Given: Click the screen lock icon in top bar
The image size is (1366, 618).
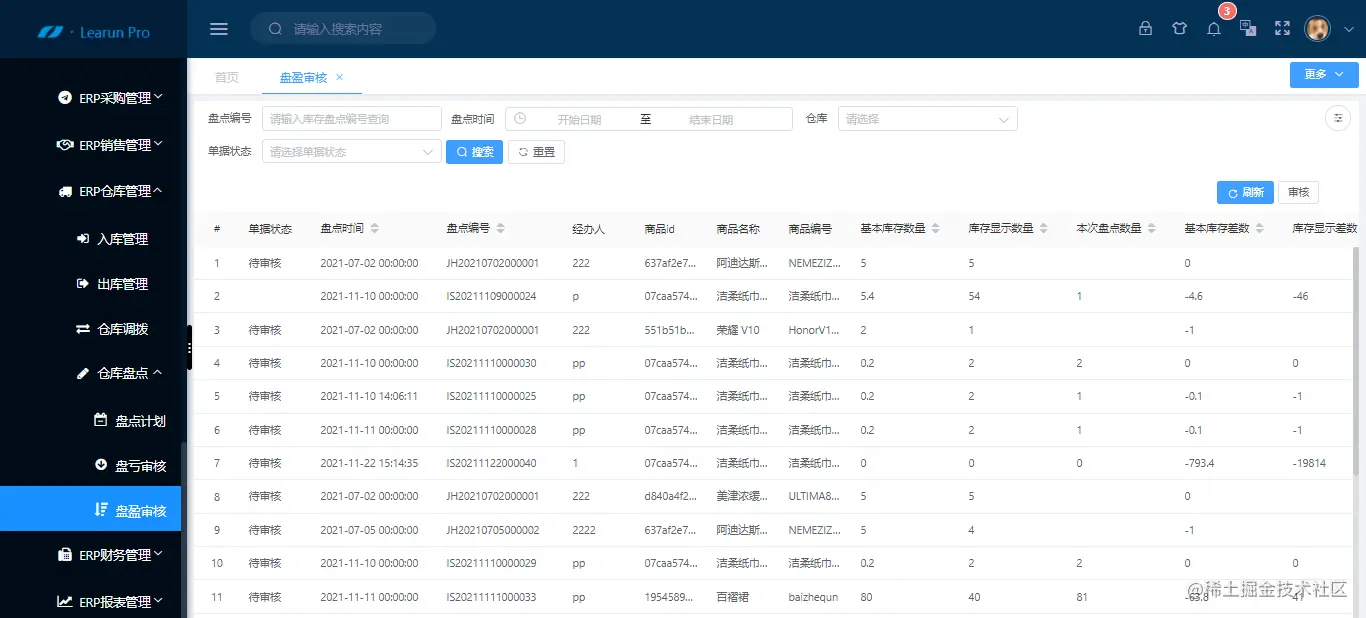Looking at the screenshot, I should point(1146,28).
